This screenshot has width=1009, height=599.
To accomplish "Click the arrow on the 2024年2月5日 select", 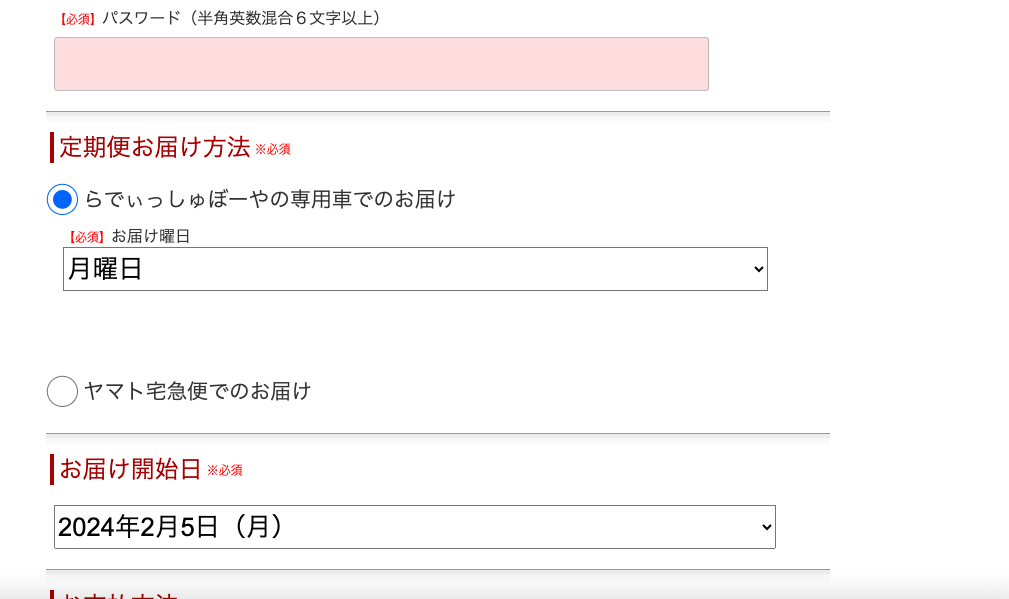I will tap(766, 527).
